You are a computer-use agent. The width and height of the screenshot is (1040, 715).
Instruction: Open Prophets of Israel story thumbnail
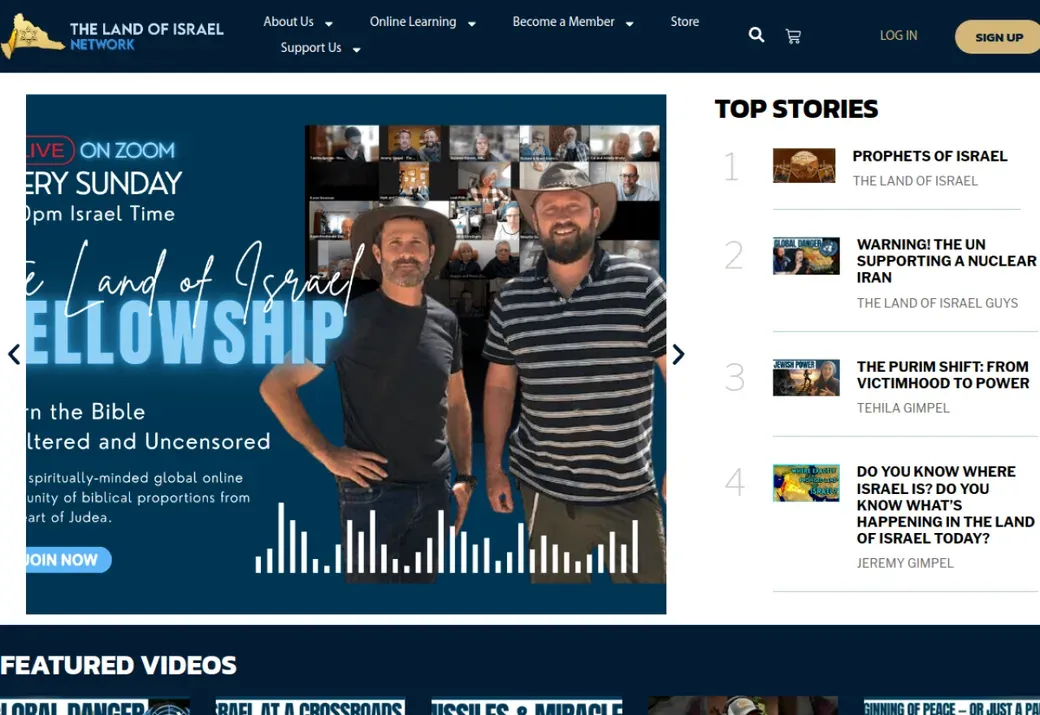804,166
